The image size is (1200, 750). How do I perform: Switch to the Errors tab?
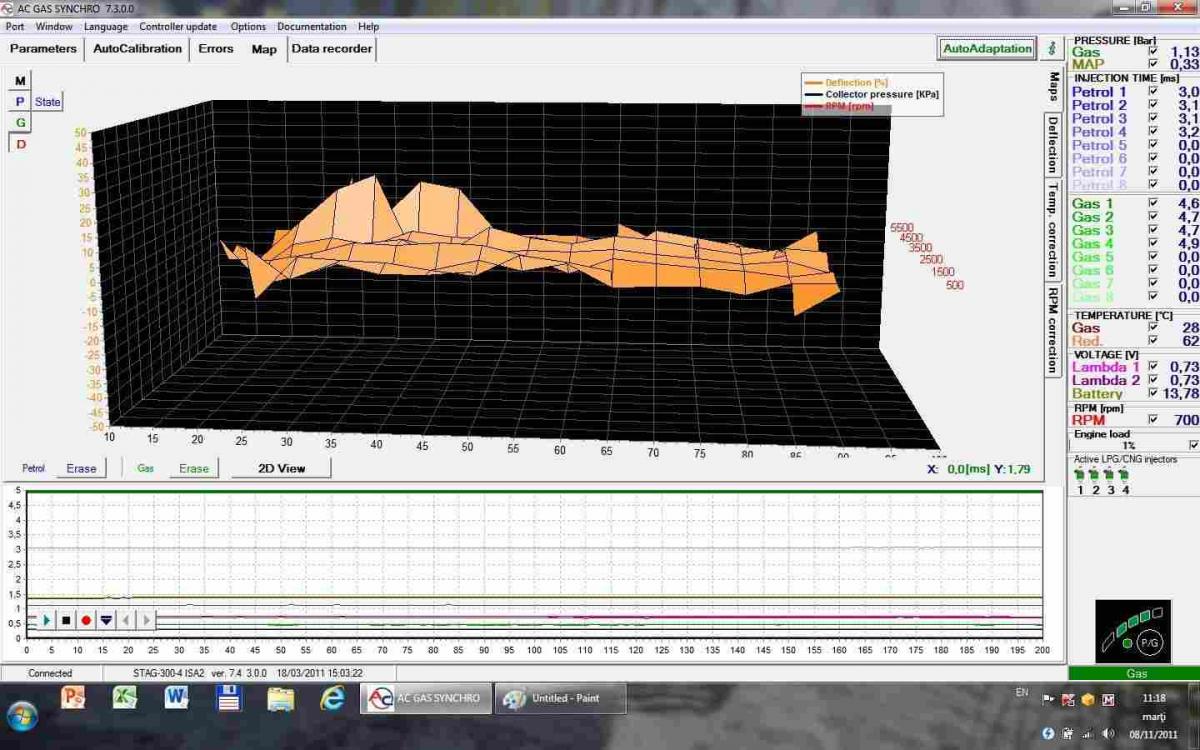click(216, 48)
